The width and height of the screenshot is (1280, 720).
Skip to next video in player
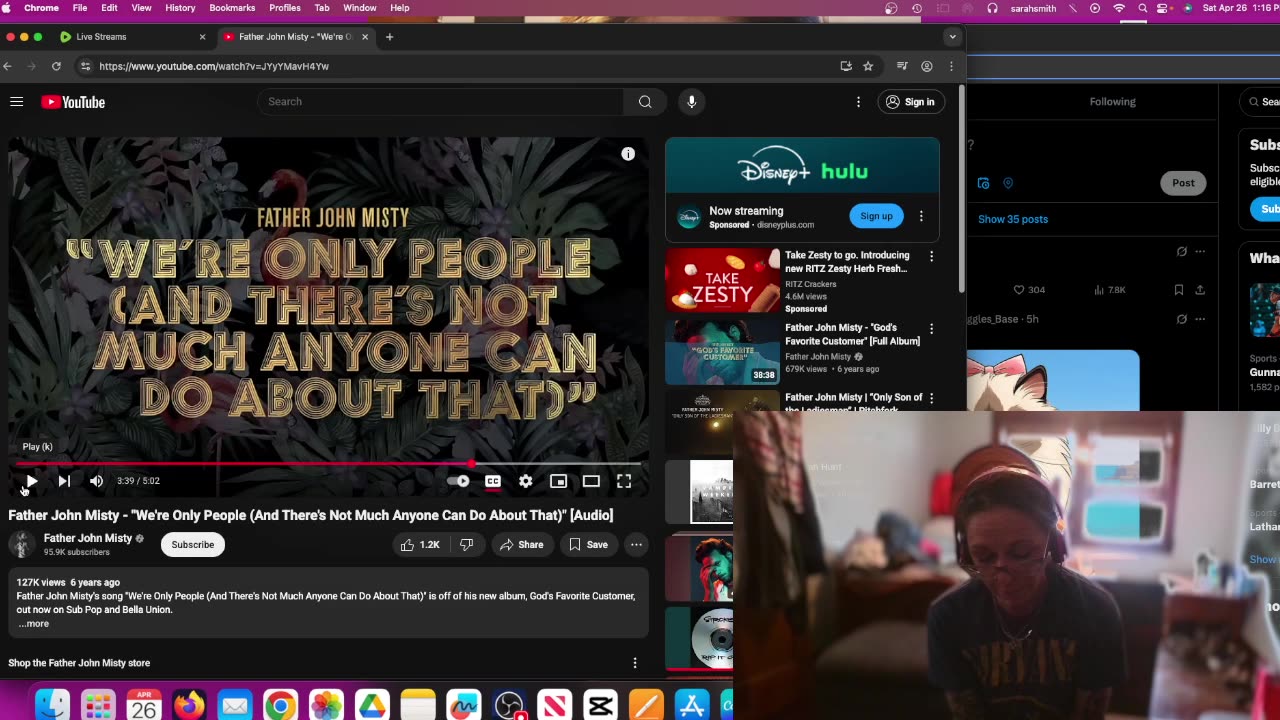[64, 481]
